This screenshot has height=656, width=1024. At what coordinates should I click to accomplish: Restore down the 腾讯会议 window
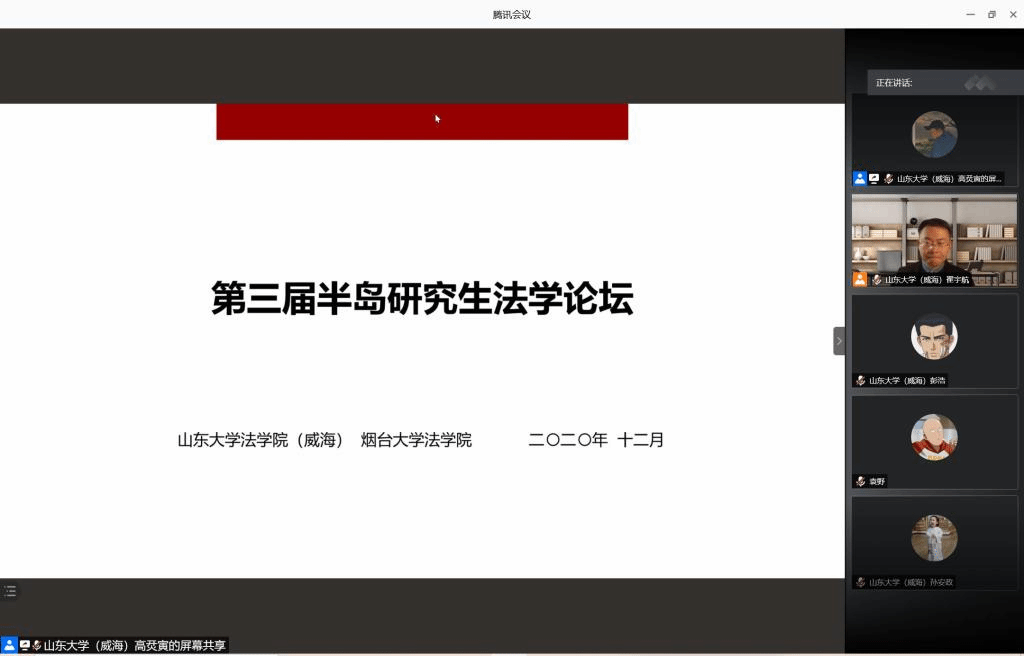tap(992, 14)
